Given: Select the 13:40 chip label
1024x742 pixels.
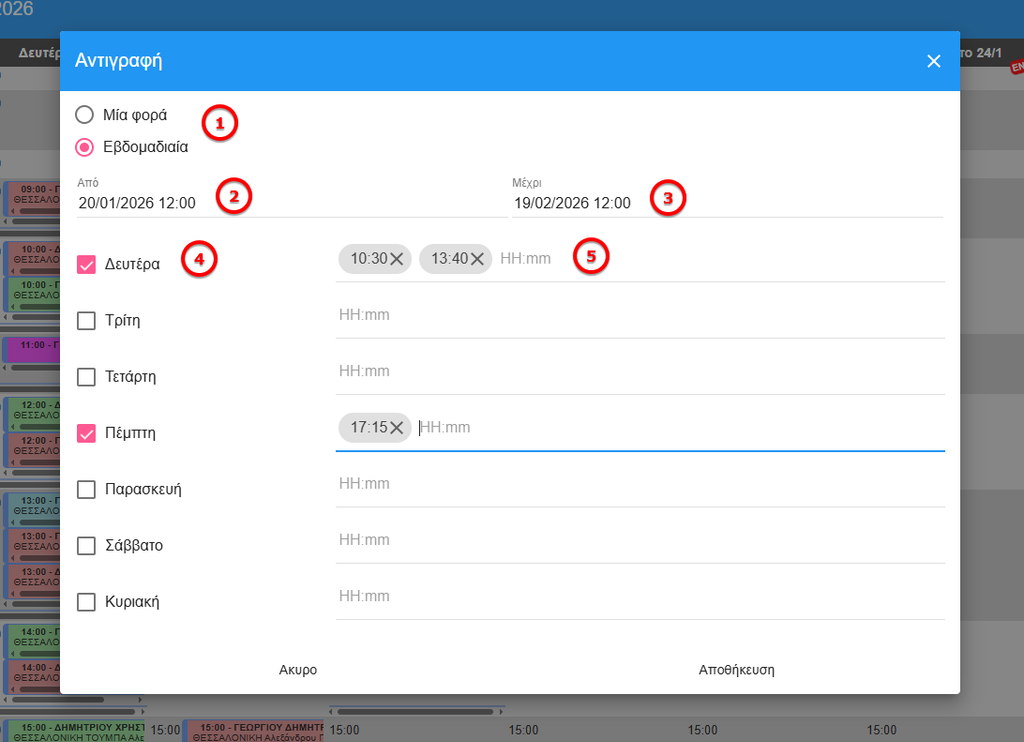Looking at the screenshot, I should (x=449, y=259).
